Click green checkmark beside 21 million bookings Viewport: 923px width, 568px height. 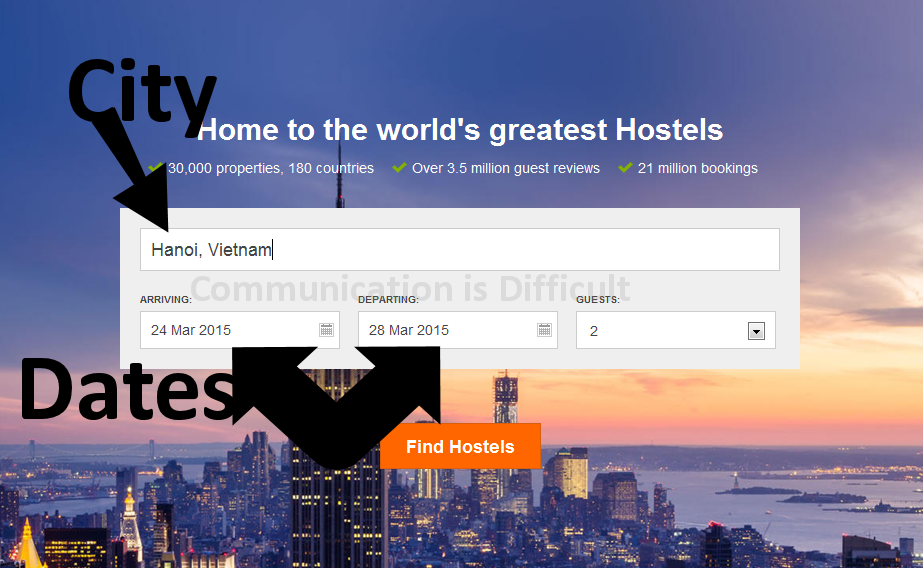coord(625,168)
